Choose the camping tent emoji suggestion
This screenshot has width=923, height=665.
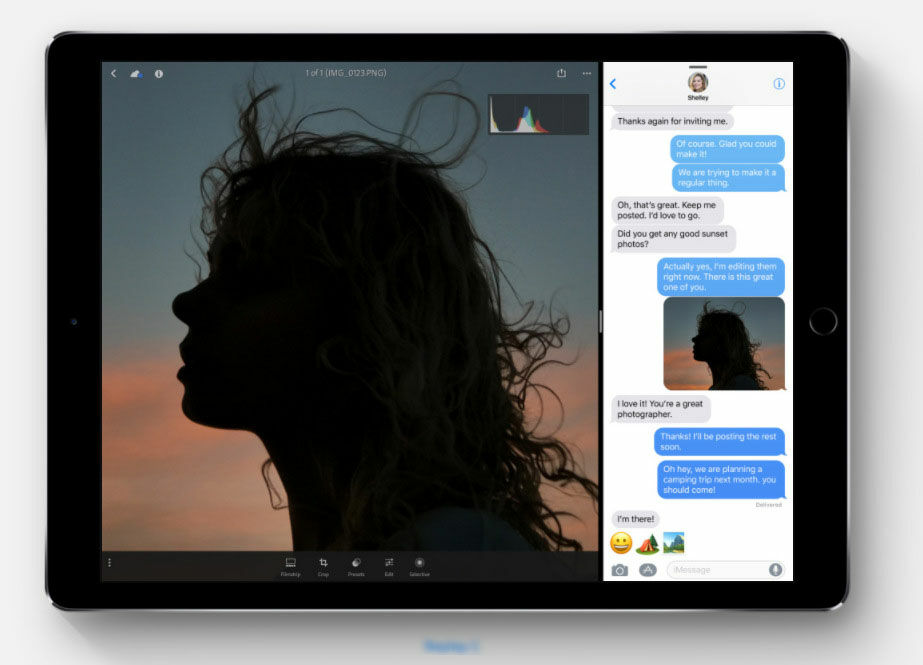pos(648,543)
